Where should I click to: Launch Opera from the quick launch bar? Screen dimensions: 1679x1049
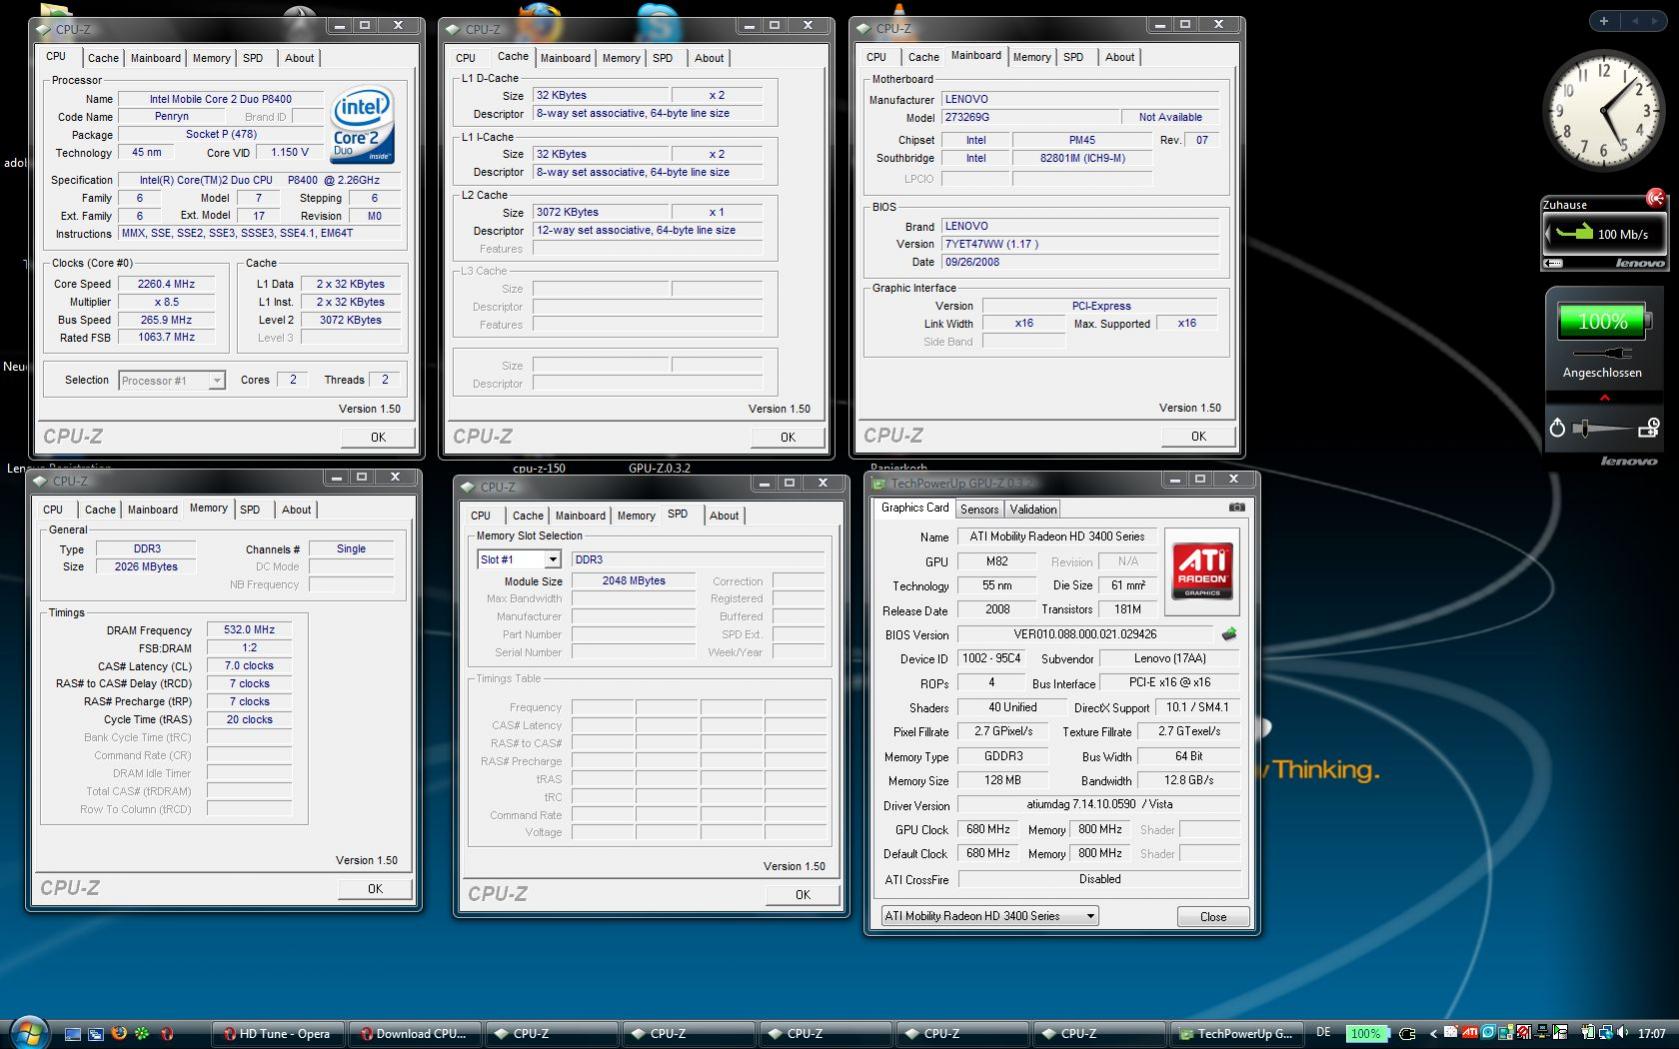click(167, 1034)
